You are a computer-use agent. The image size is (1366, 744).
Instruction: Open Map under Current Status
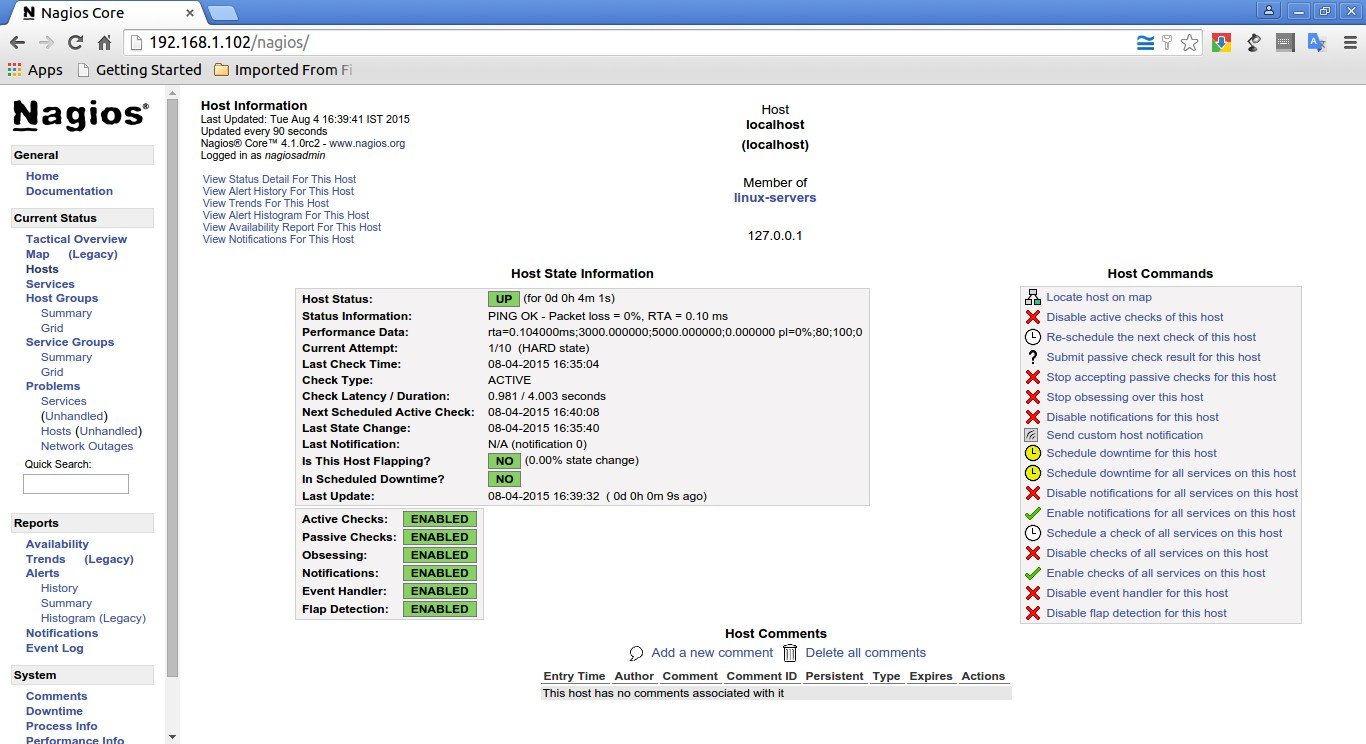pyautogui.click(x=37, y=254)
